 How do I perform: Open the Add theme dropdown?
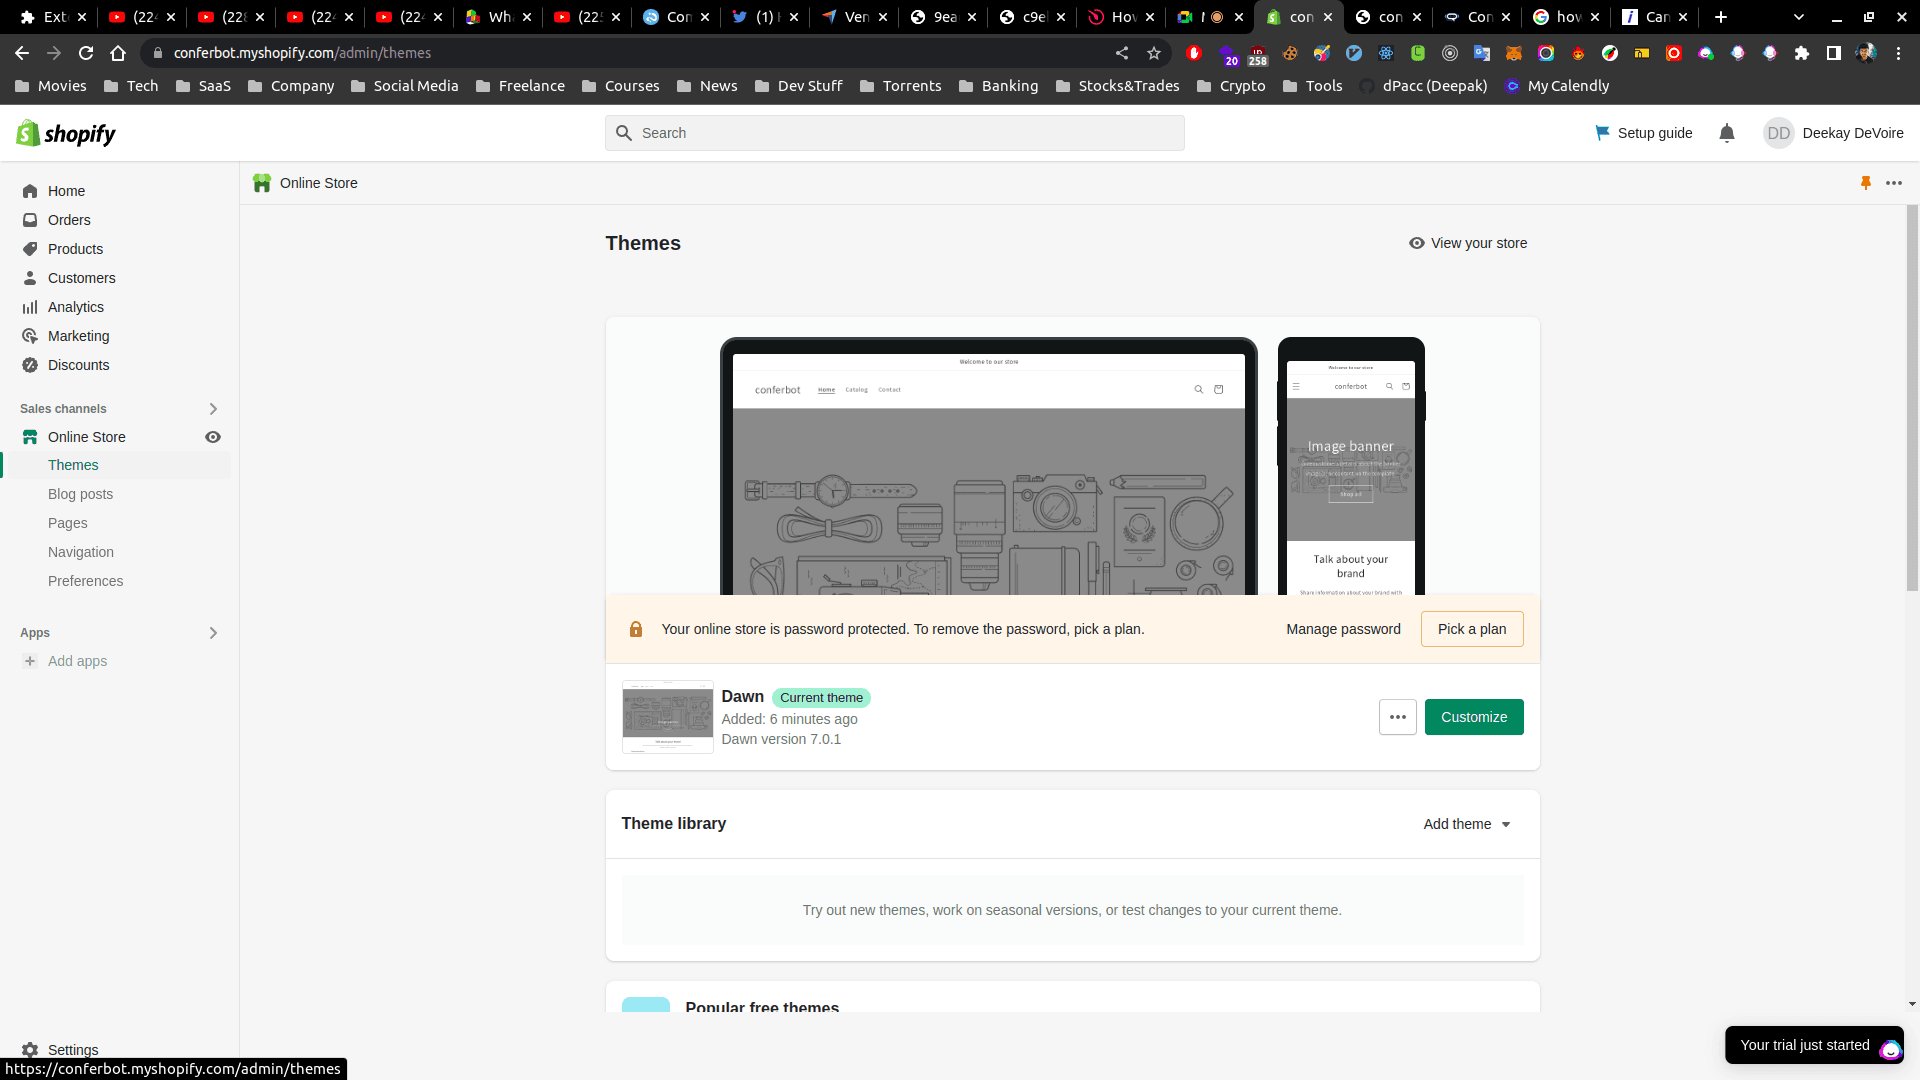(x=1467, y=824)
